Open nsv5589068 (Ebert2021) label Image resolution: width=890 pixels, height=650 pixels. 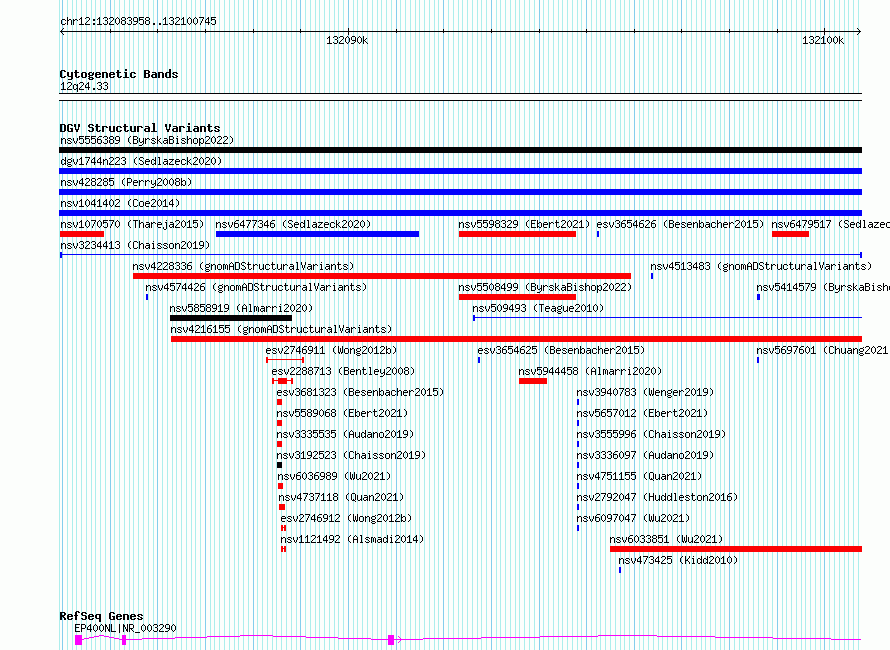click(x=342, y=413)
